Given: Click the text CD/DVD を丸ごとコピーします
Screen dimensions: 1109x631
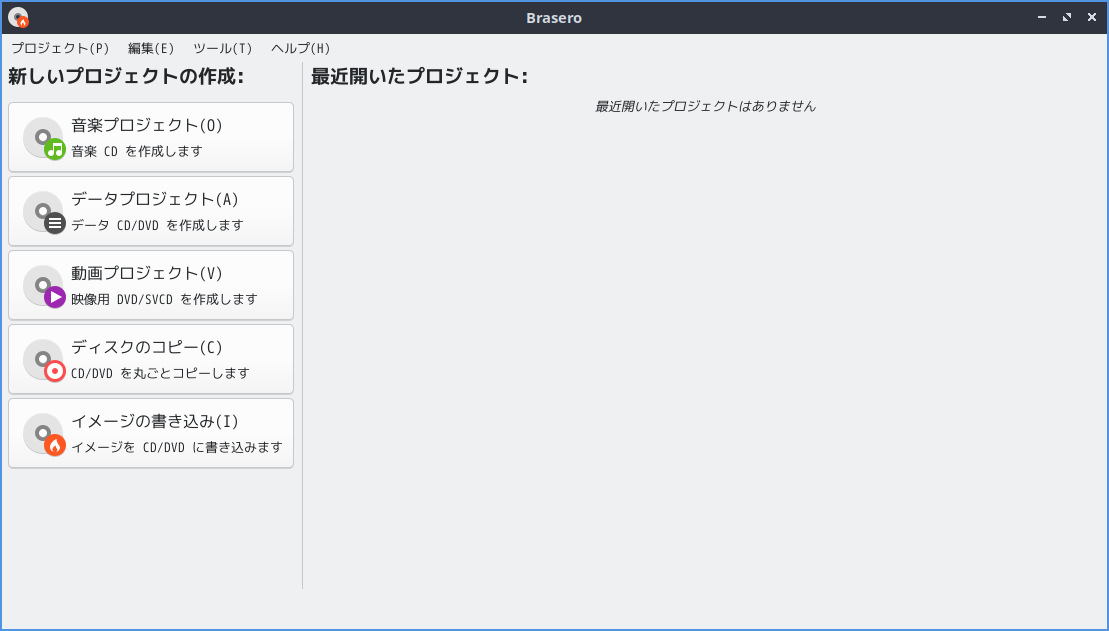Looking at the screenshot, I should pos(161,374).
